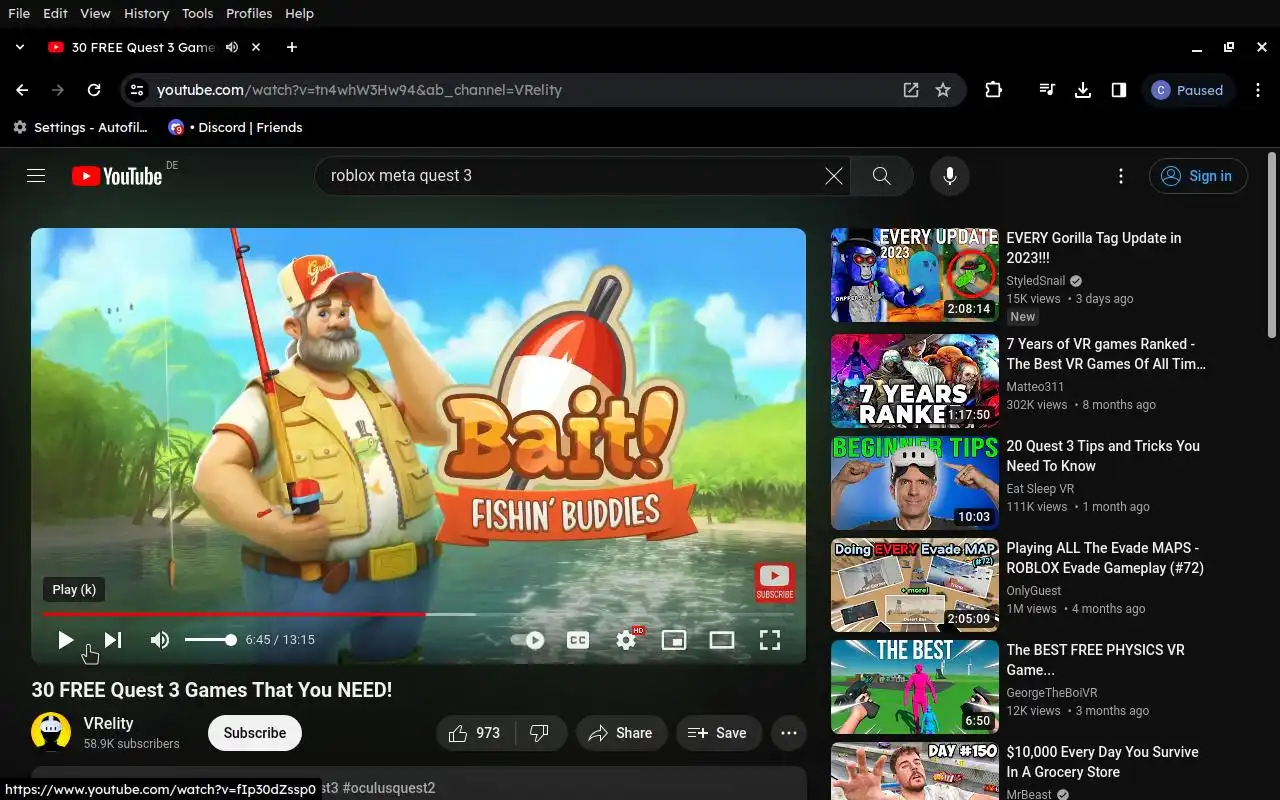Click the Sign in button

[x=1198, y=176]
